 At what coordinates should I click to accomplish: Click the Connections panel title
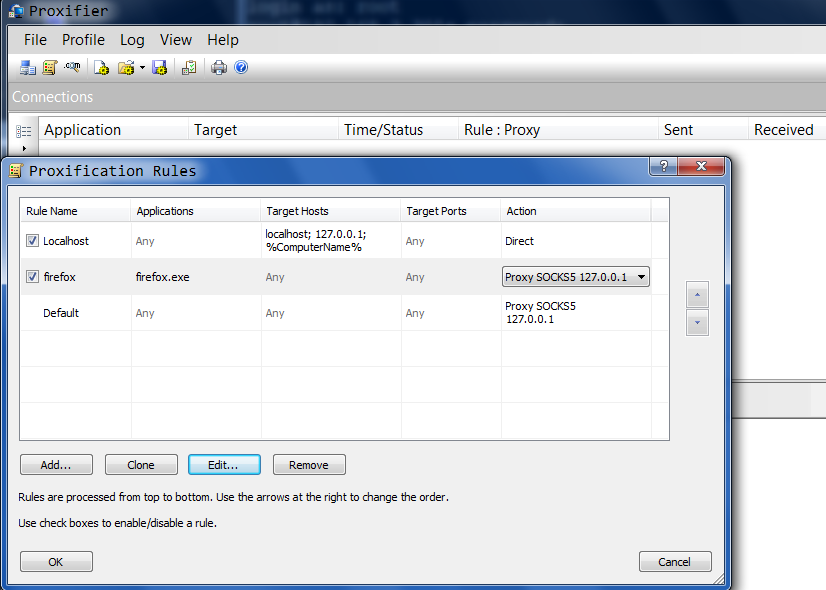[53, 97]
